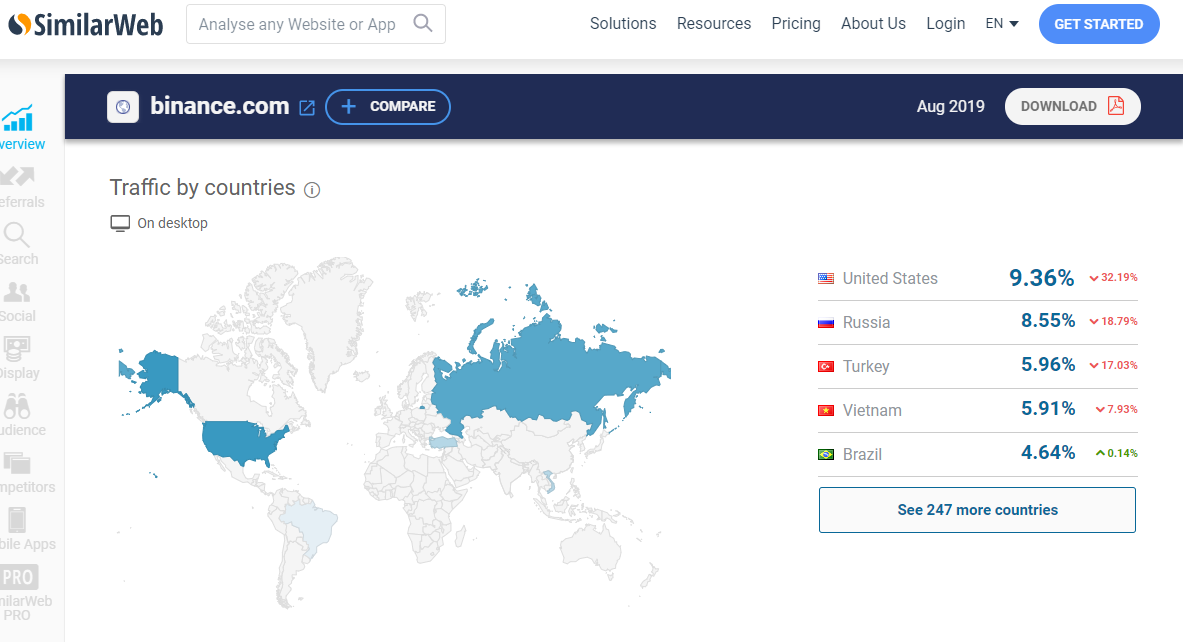Click the SimilarWeb logo
The height and width of the screenshot is (642, 1183).
[85, 24]
